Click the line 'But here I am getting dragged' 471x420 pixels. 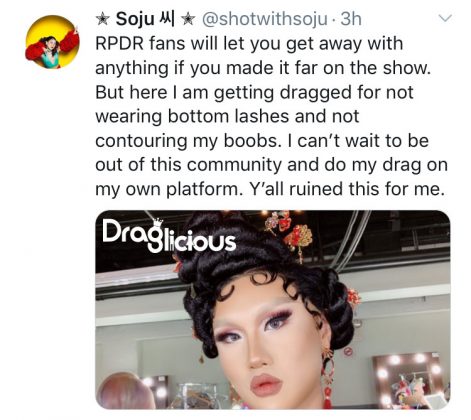pyautogui.click(x=254, y=92)
